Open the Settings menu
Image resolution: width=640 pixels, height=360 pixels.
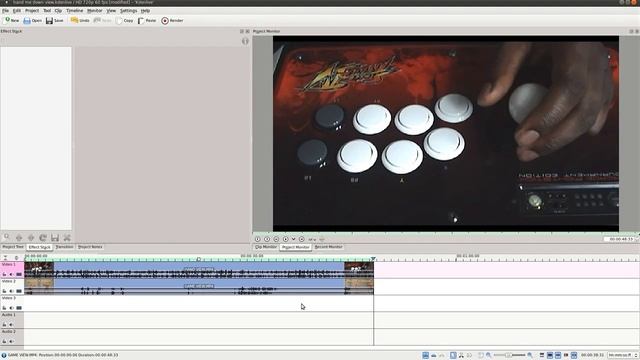coord(129,11)
